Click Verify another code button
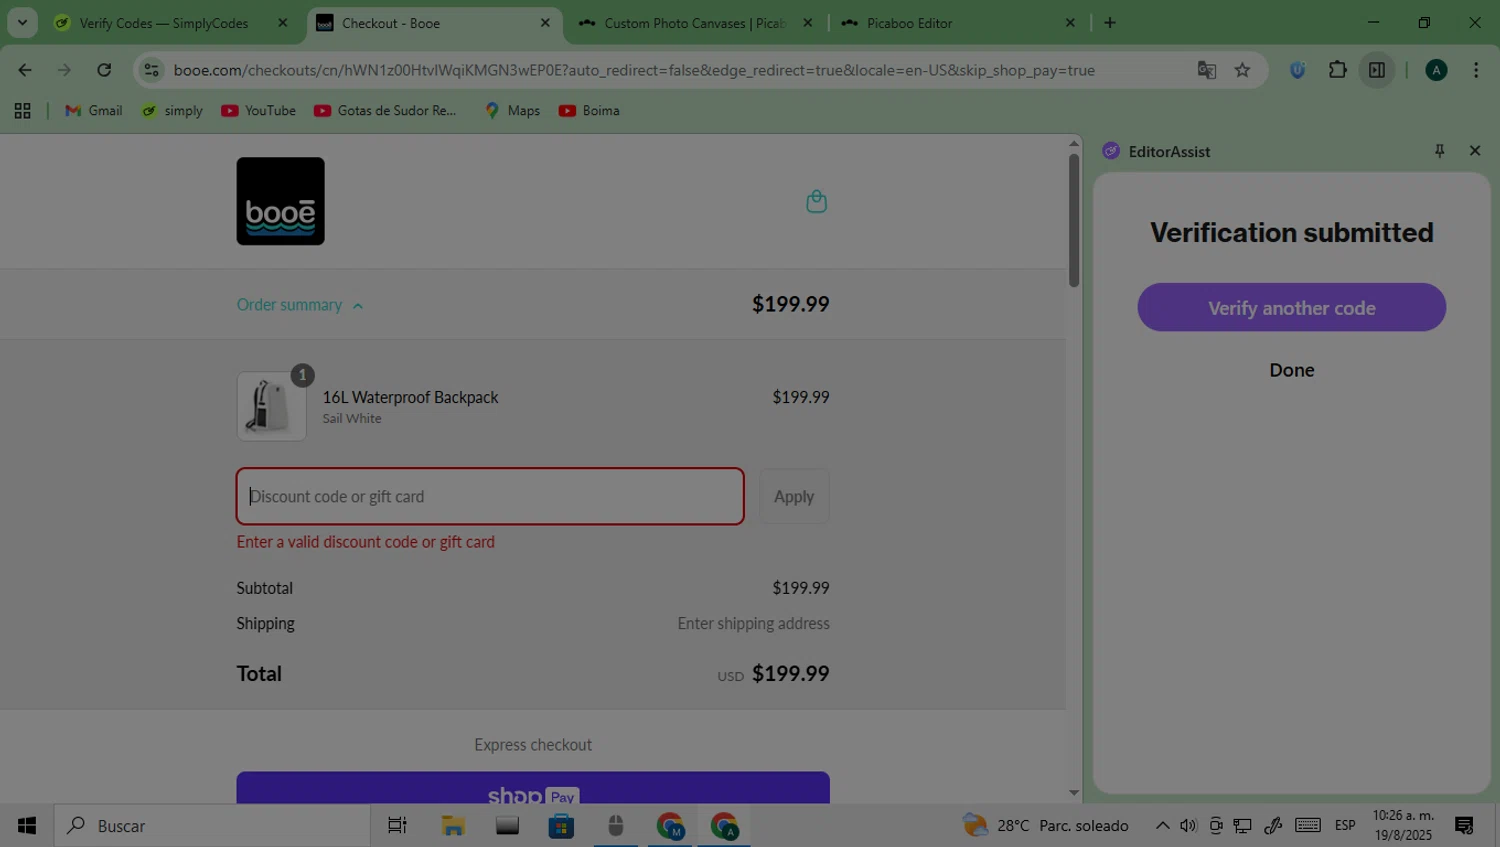Screen dimensions: 1500x847 pos(1291,308)
